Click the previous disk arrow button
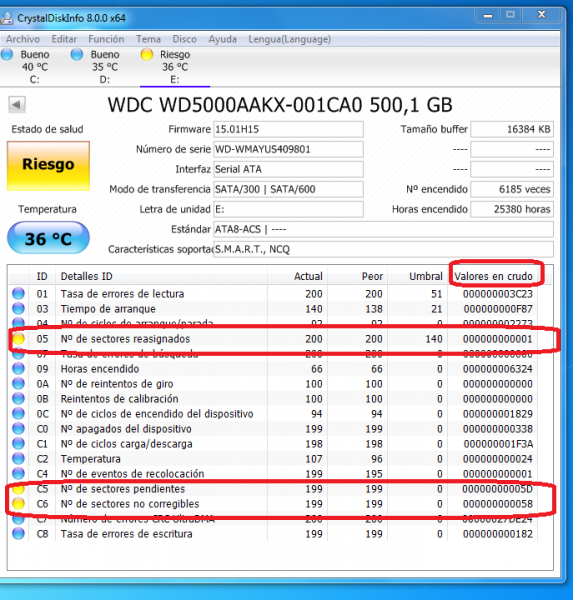 point(17,104)
